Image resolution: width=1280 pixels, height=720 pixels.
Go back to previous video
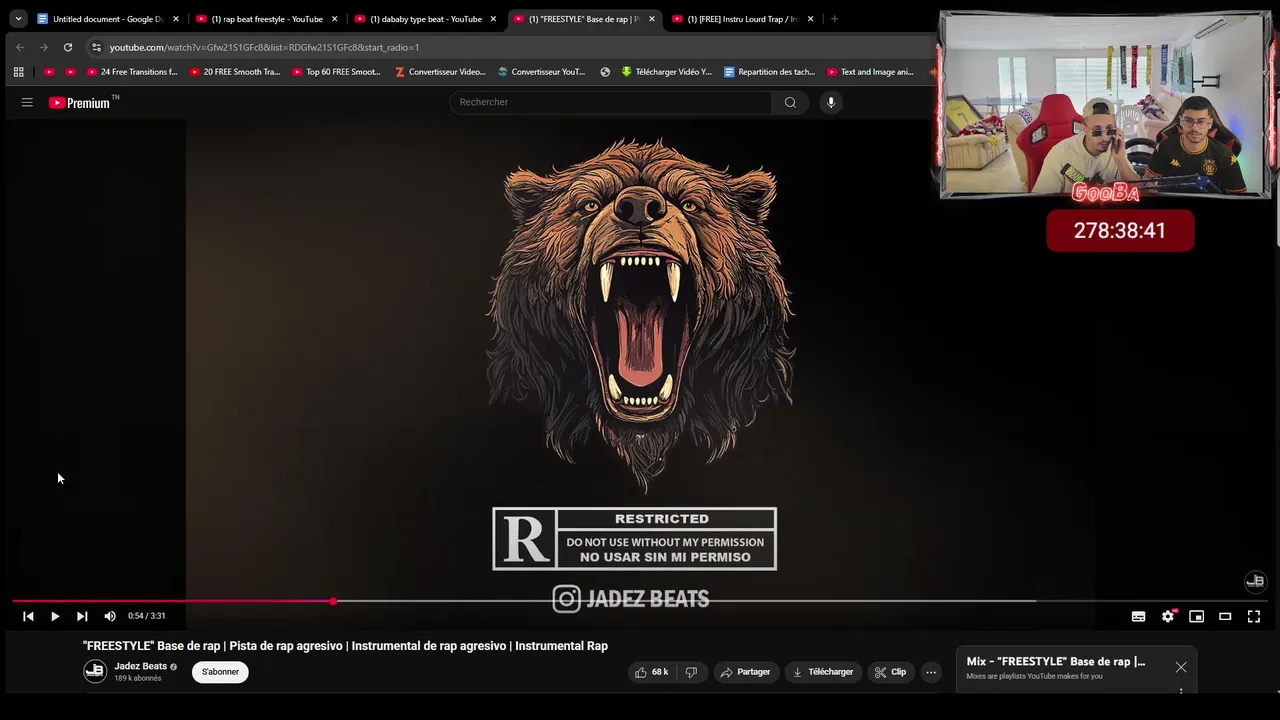pos(28,616)
